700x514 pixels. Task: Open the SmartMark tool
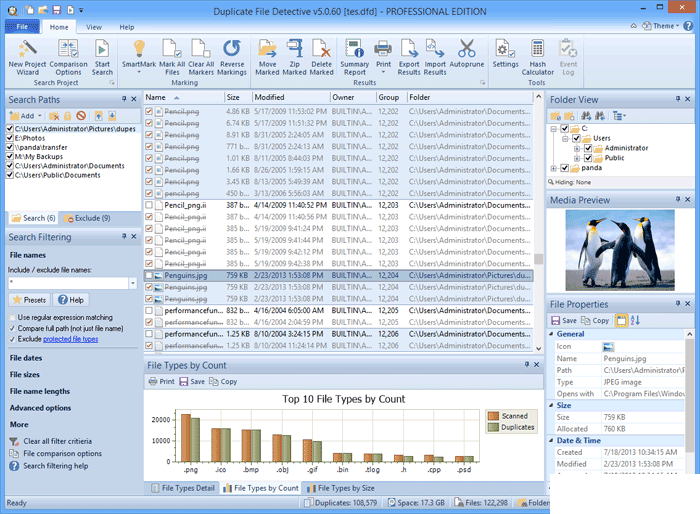coord(139,57)
